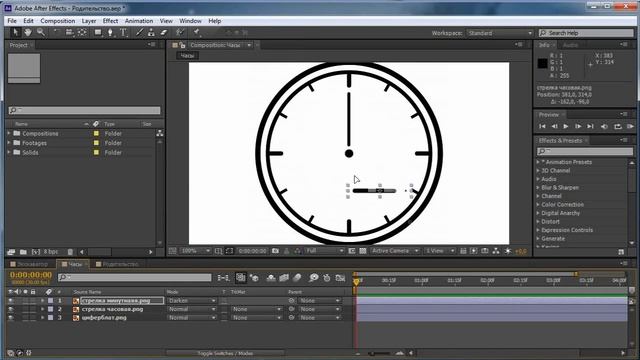Toggle Pixel Aspect Ratio Correction in viewer
The height and width of the screenshot is (360, 640).
(463, 251)
